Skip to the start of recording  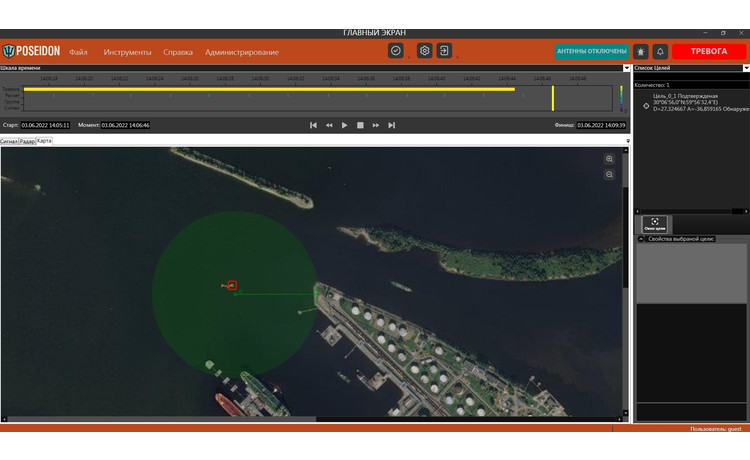(313, 125)
